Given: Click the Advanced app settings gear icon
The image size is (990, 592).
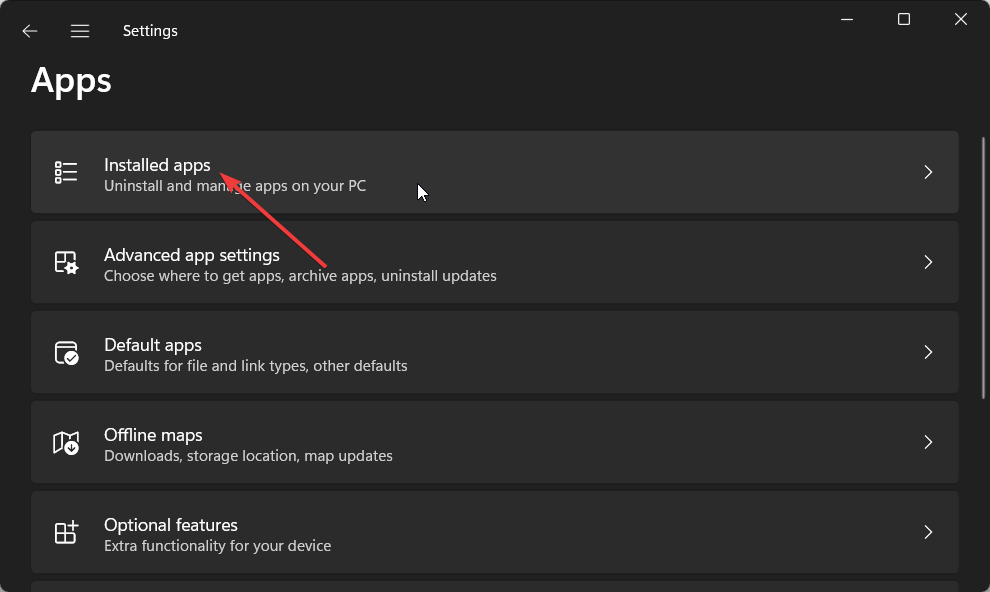Looking at the screenshot, I should pyautogui.click(x=66, y=262).
